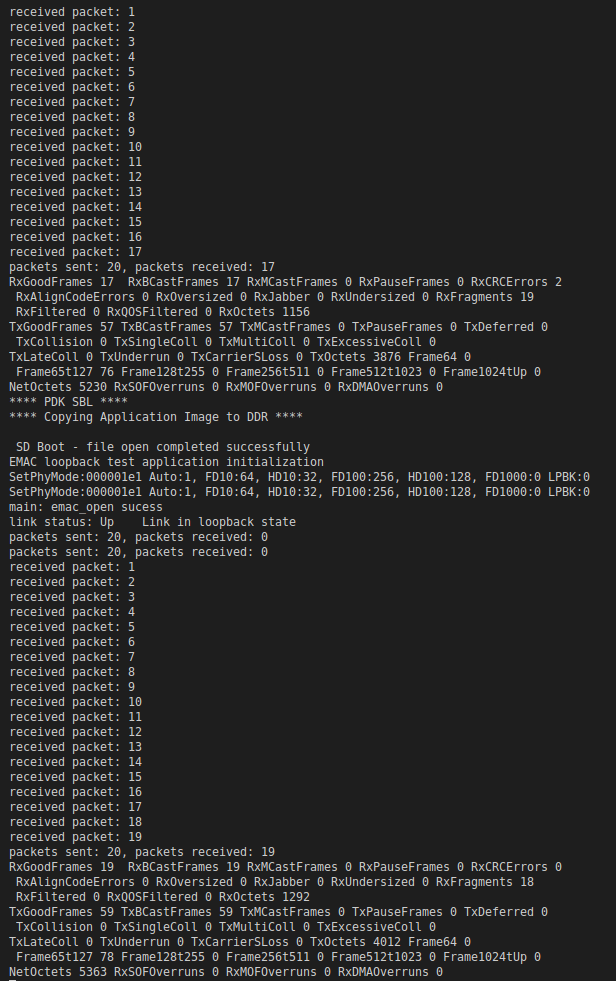Click the "received packet: 18" line
Viewport: 616px width, 981px height.
click(76, 822)
